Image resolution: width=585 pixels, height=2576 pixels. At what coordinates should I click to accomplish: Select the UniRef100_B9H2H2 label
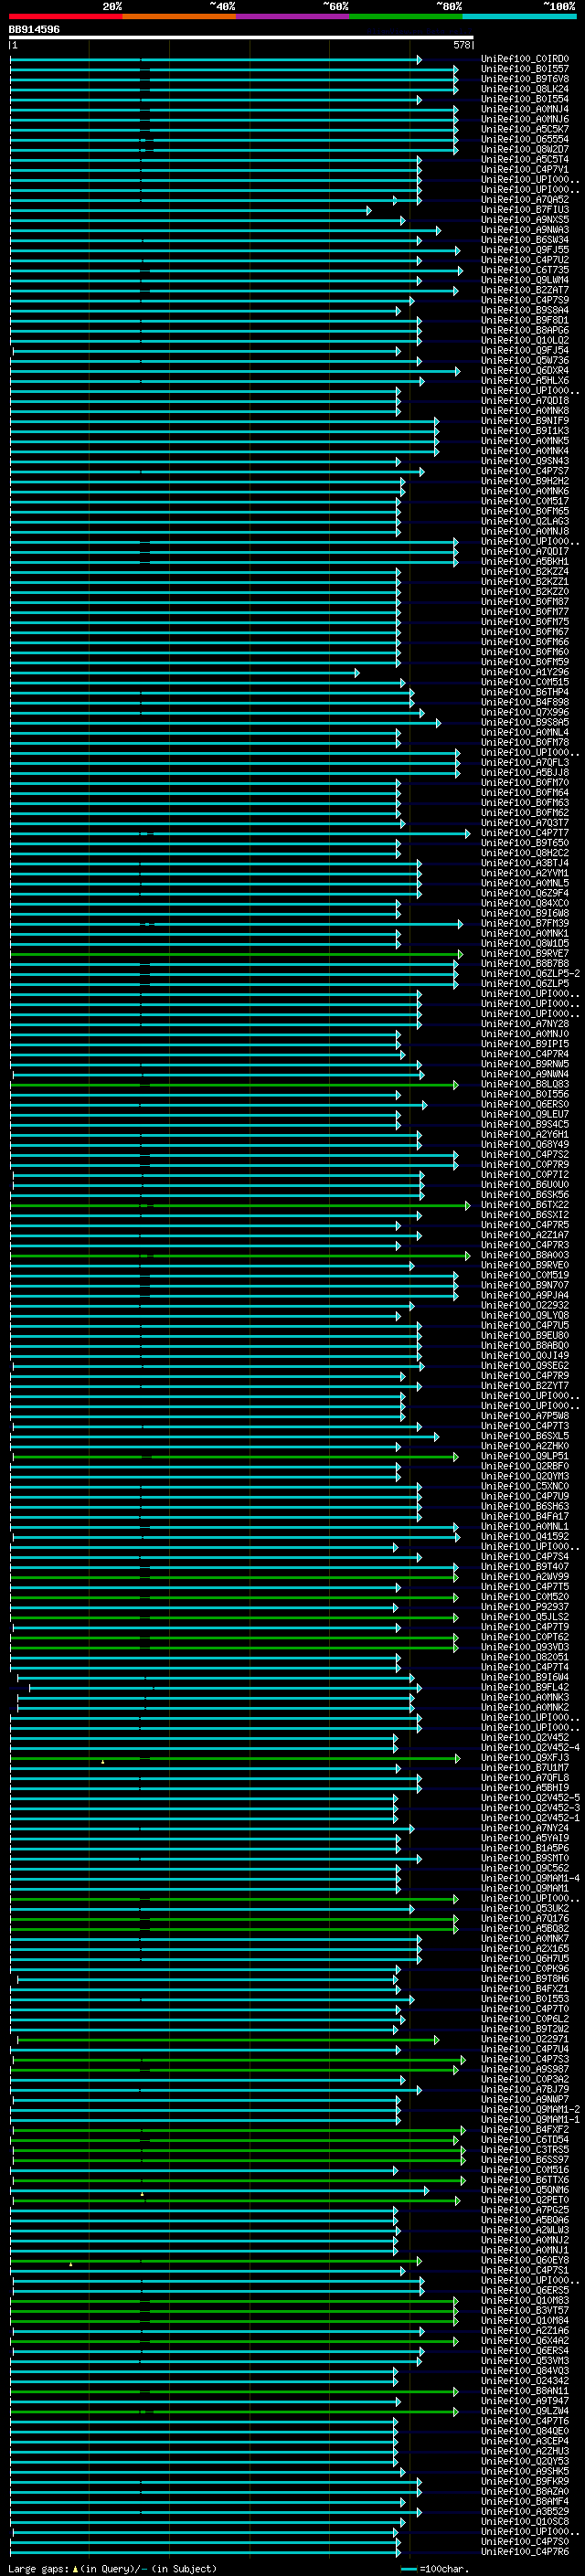click(525, 481)
